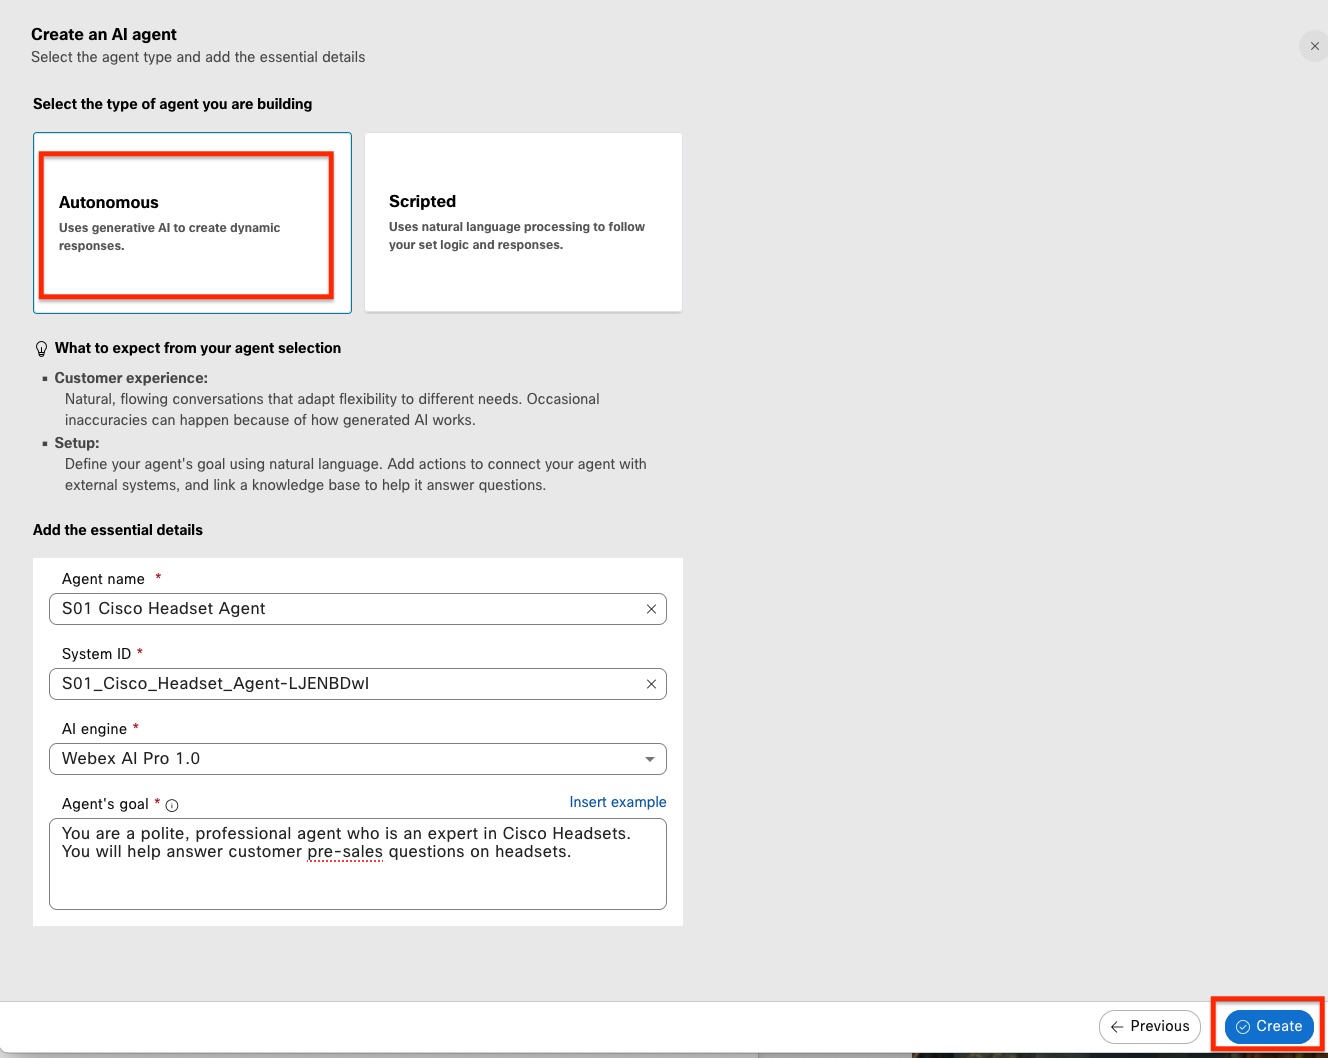The height and width of the screenshot is (1058, 1328).
Task: Focus the System ID text field
Action: coord(340,684)
